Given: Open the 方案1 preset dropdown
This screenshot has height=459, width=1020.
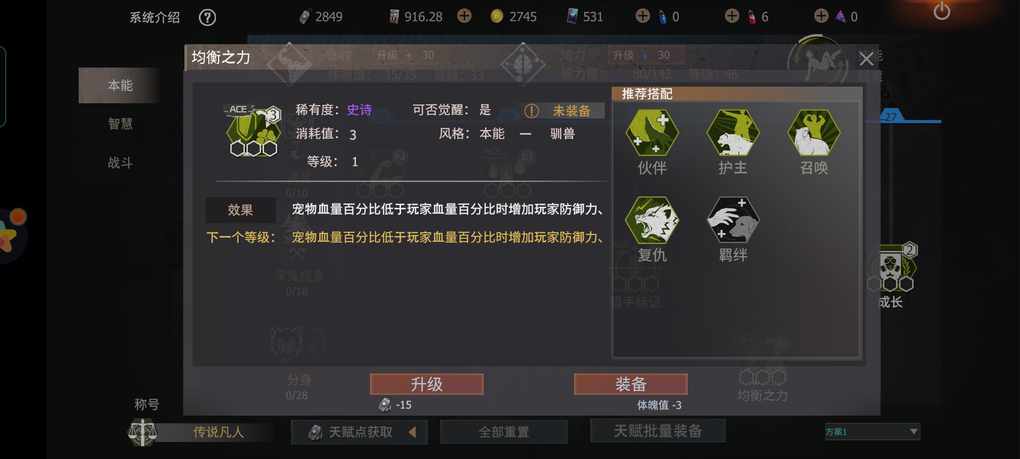Looking at the screenshot, I should [872, 432].
